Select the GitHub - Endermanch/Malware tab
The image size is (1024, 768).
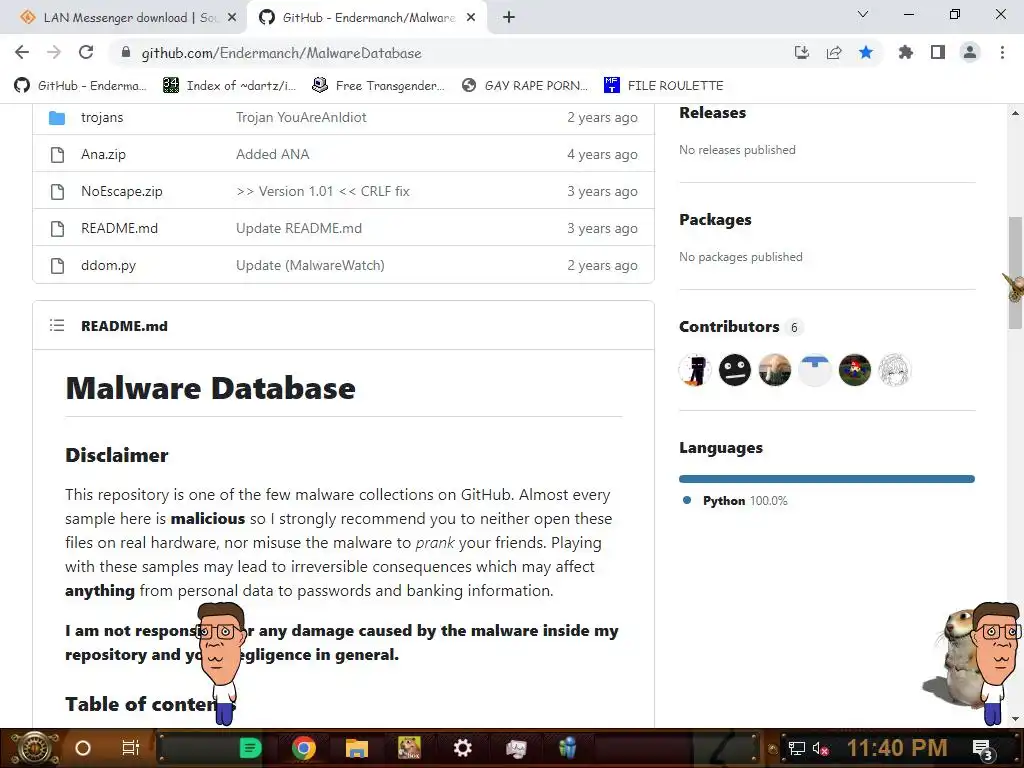click(368, 18)
